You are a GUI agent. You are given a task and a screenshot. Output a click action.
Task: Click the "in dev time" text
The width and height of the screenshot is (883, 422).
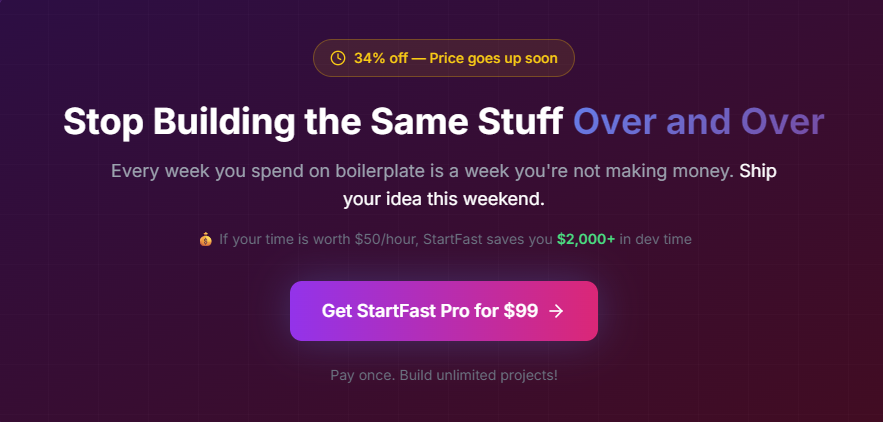point(656,240)
